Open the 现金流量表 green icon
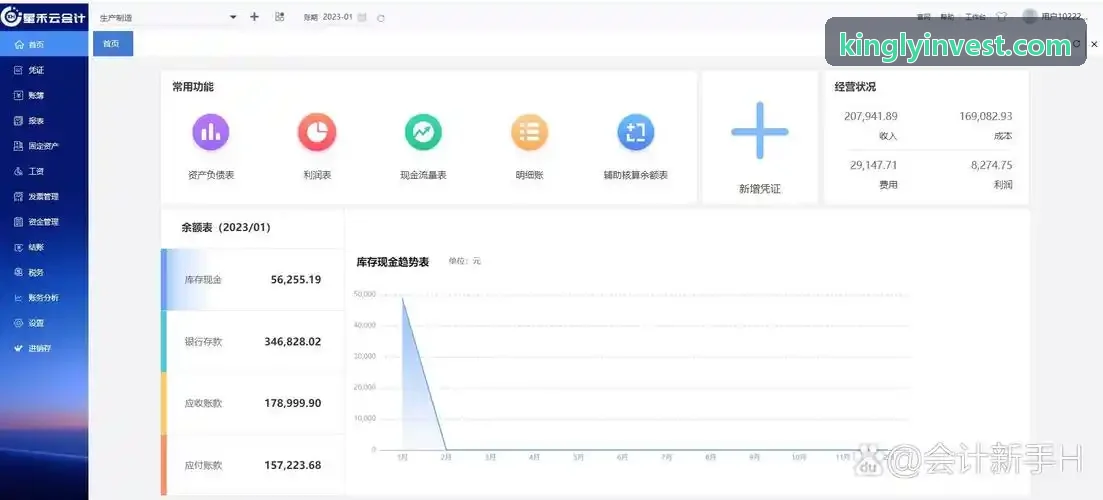The height and width of the screenshot is (500, 1103). (423, 132)
